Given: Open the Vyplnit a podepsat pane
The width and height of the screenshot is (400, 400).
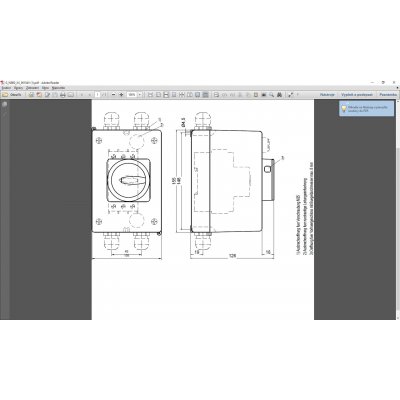Looking at the screenshot, I should tap(357, 95).
